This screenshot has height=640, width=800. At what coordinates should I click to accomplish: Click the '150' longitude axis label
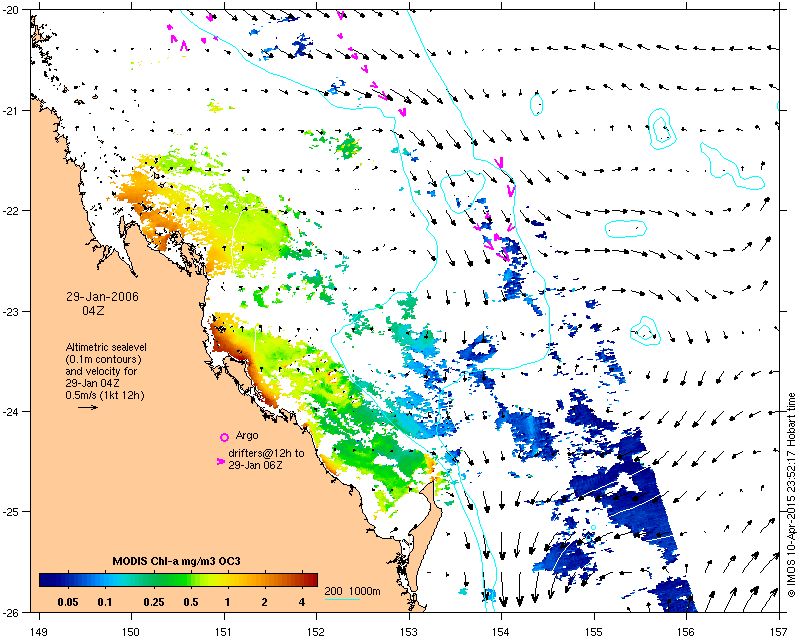[131, 632]
